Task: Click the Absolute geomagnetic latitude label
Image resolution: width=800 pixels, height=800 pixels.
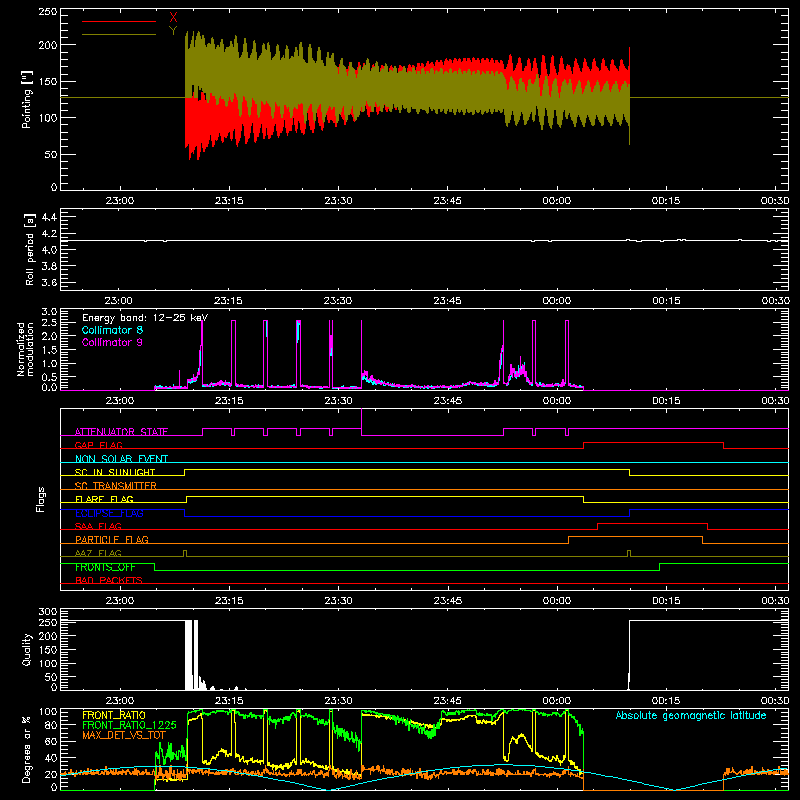Action: point(691,715)
